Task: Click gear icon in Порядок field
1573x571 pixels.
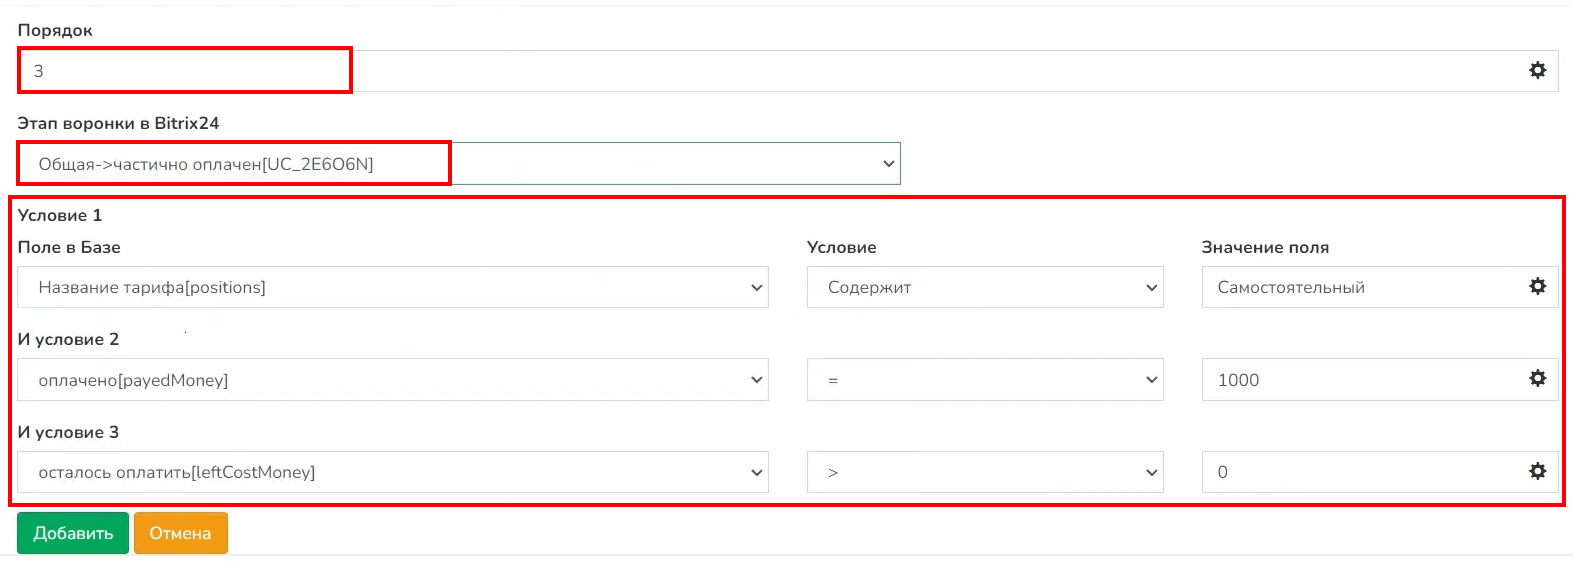Action: (1537, 70)
